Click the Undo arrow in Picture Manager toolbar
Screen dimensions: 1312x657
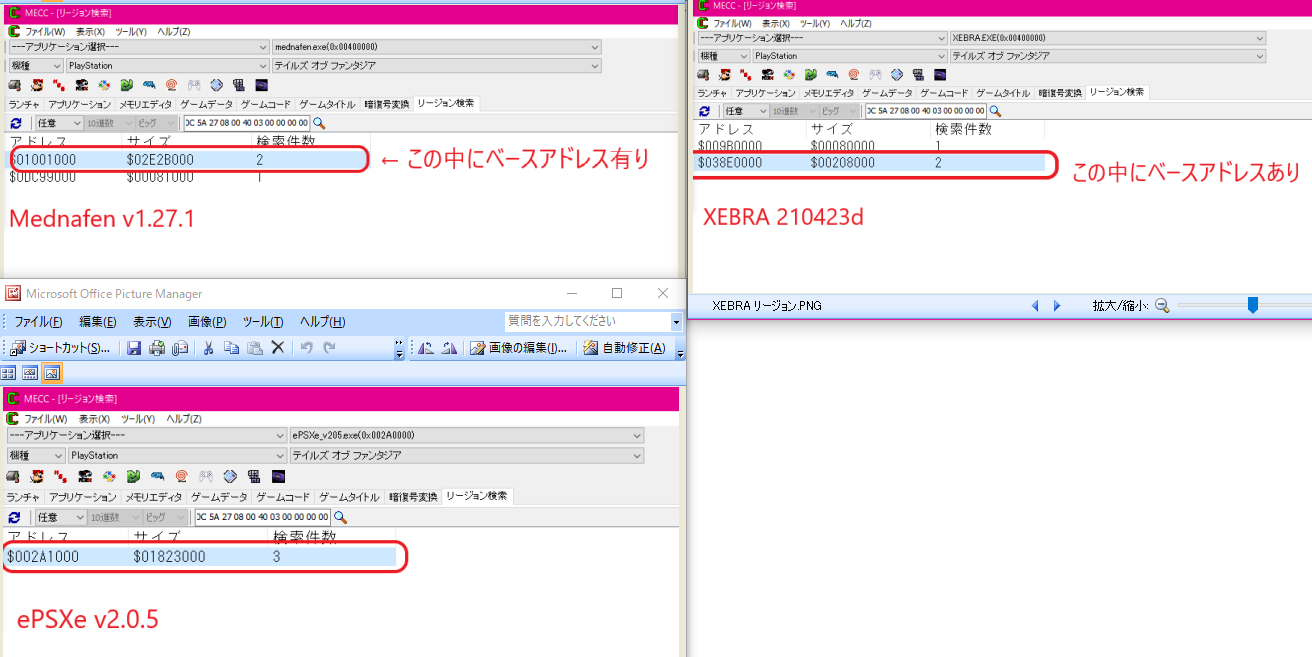[307, 348]
